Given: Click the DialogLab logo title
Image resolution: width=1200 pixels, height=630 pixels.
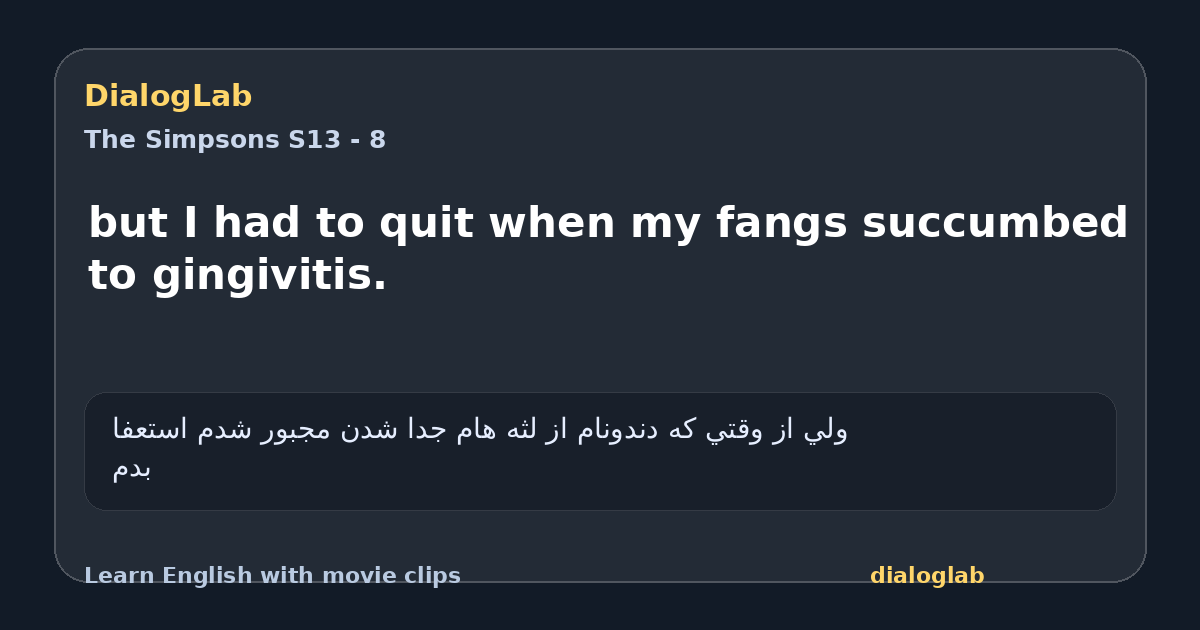Looking at the screenshot, I should (x=168, y=96).
